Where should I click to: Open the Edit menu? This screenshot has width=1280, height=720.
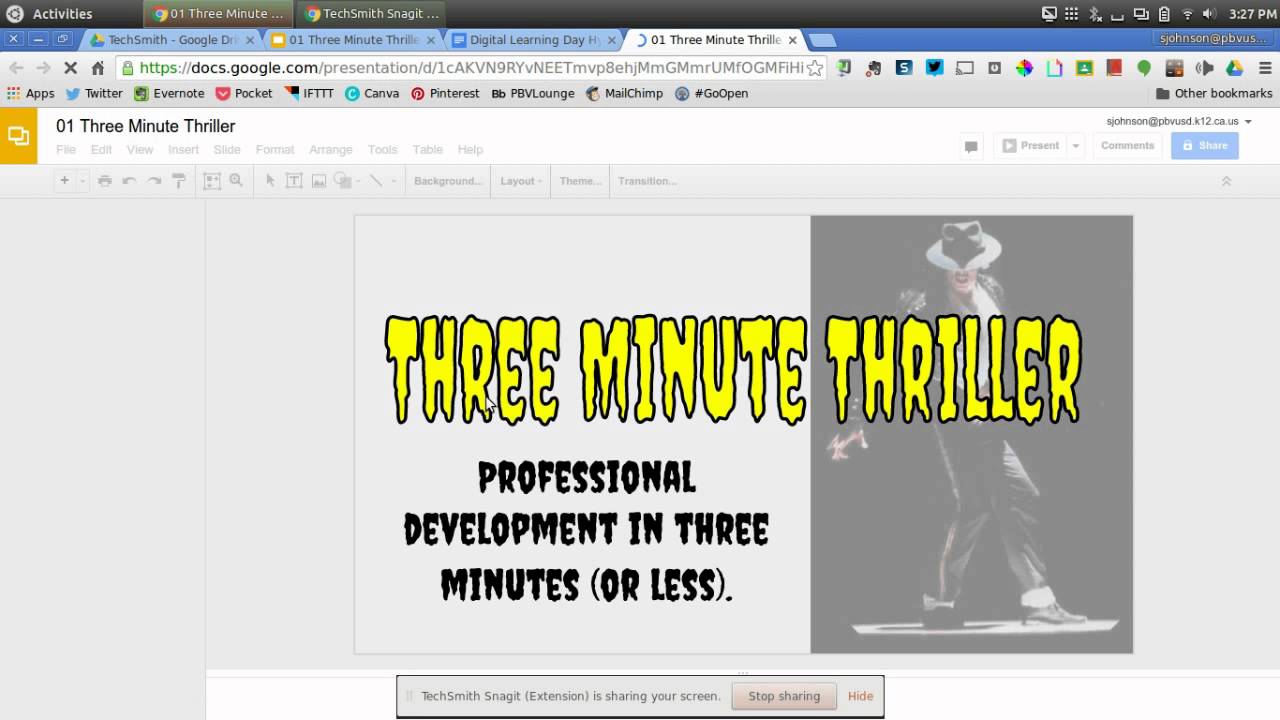click(101, 149)
